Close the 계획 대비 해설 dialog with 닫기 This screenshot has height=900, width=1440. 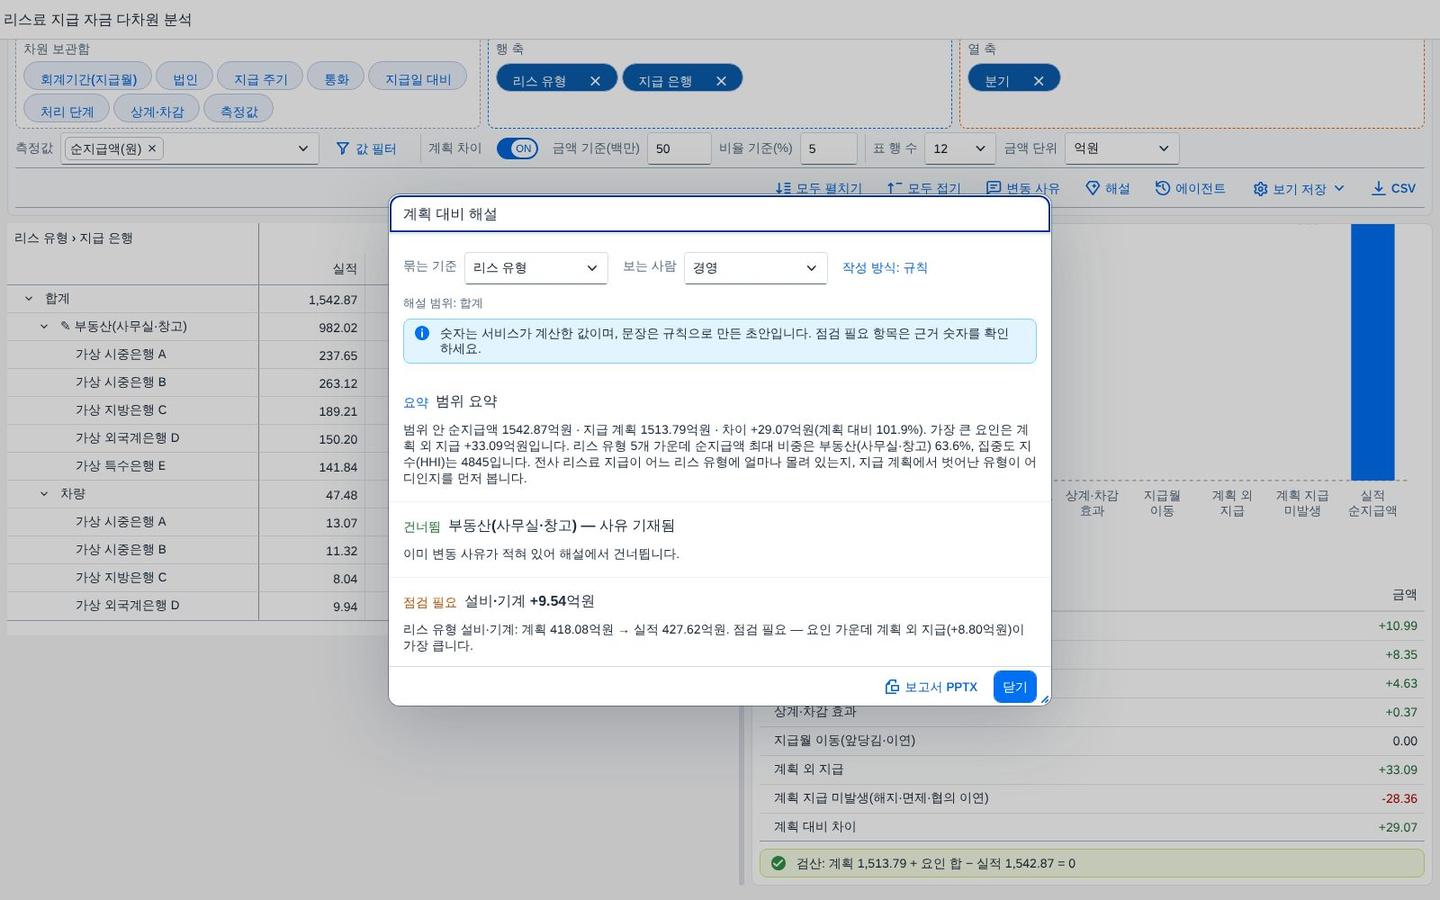coord(1015,687)
